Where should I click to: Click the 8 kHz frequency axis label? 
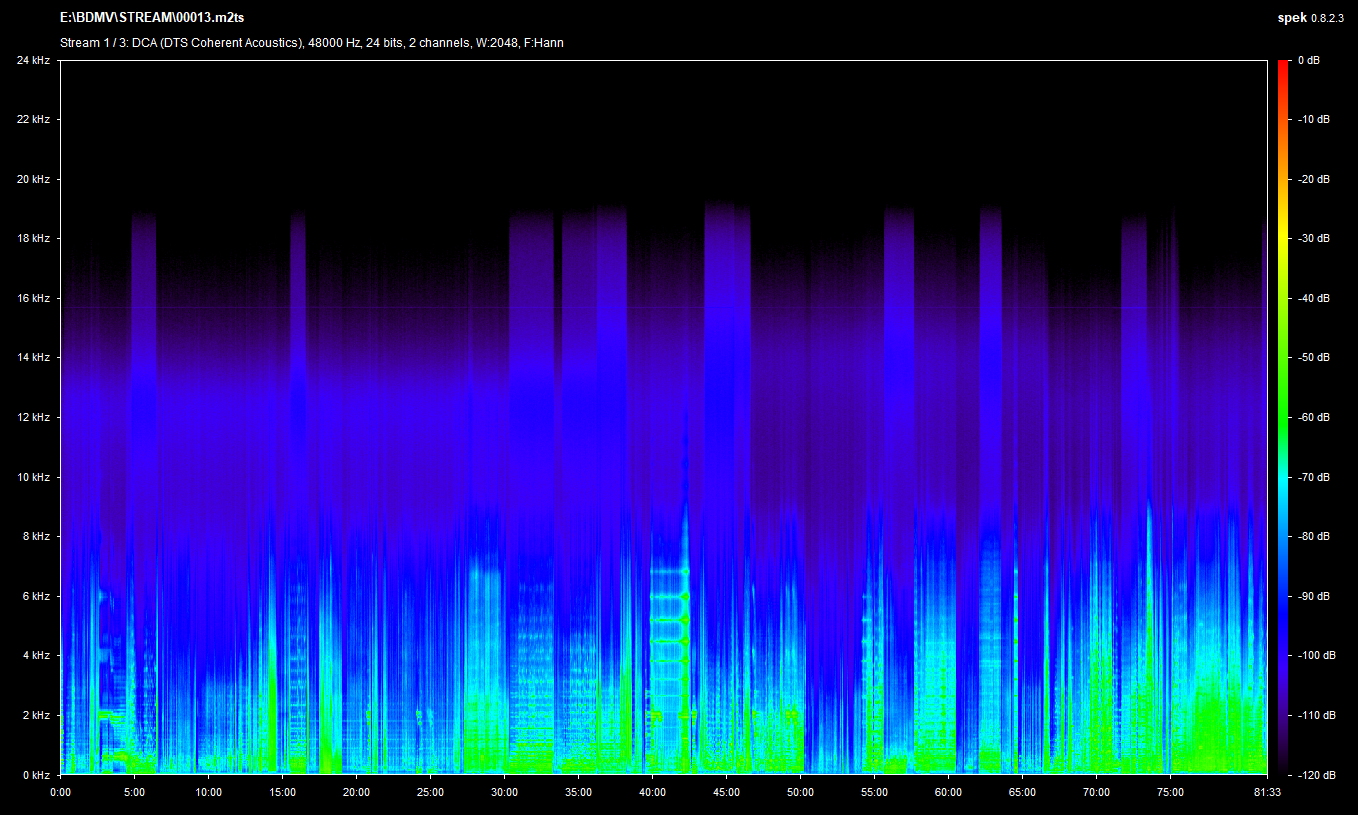pos(36,537)
